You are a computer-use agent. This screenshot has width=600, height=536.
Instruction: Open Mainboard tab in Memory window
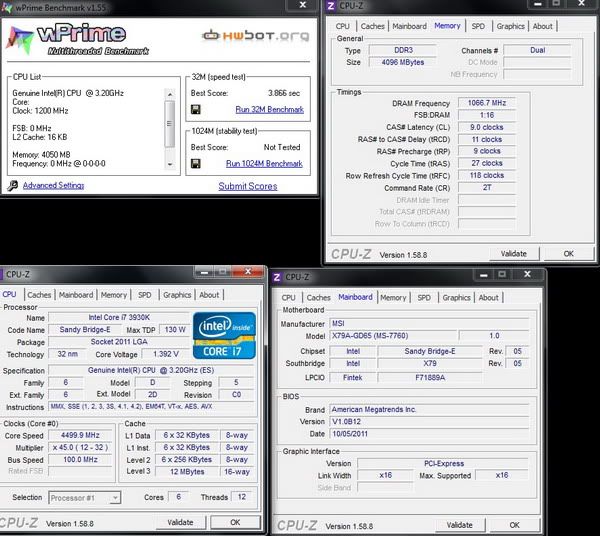(409, 26)
